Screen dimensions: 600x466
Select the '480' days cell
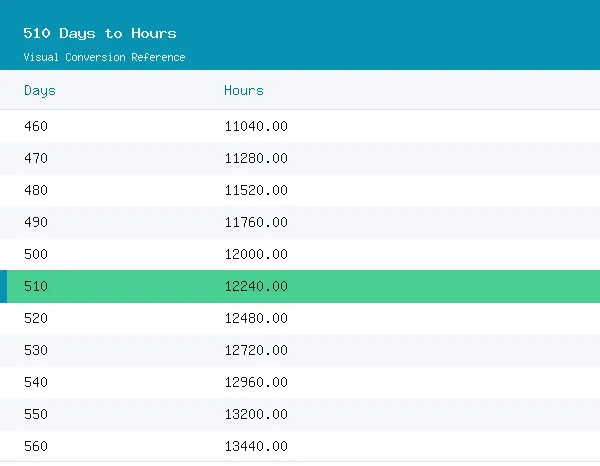36,190
